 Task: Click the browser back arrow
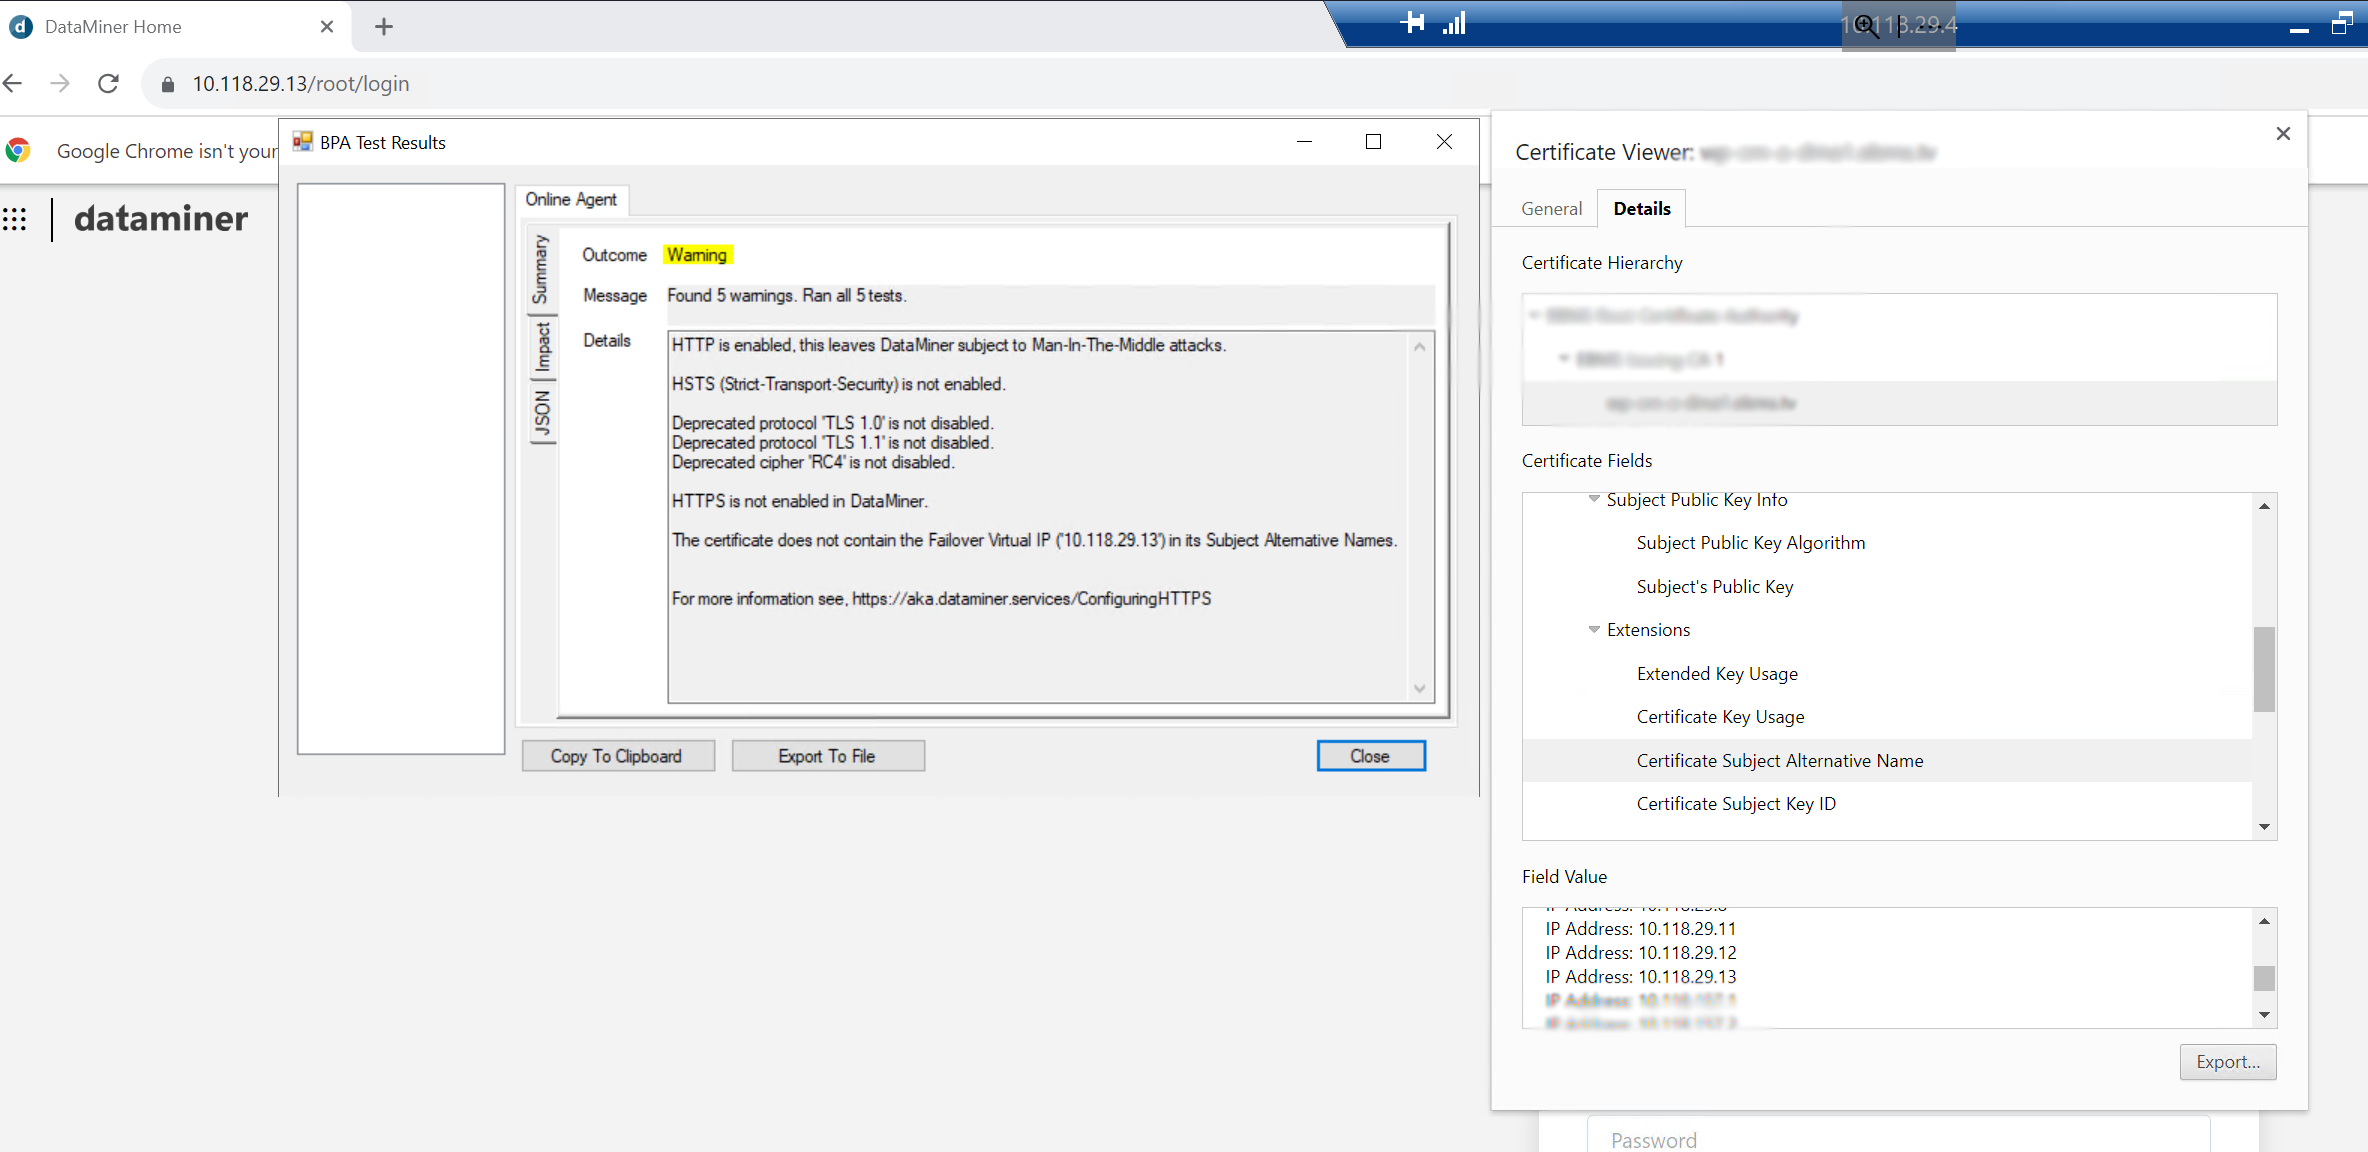tap(13, 83)
